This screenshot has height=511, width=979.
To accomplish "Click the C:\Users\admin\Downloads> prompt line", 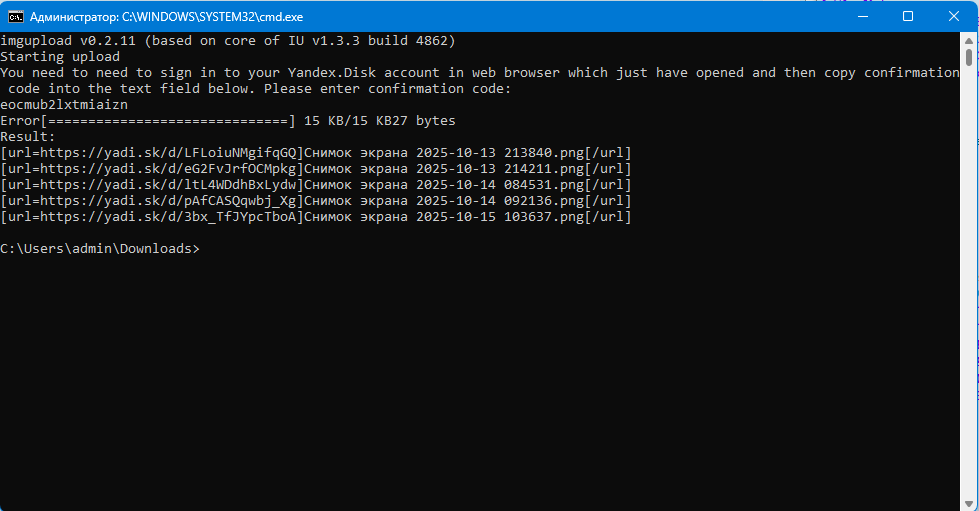I will (100, 249).
